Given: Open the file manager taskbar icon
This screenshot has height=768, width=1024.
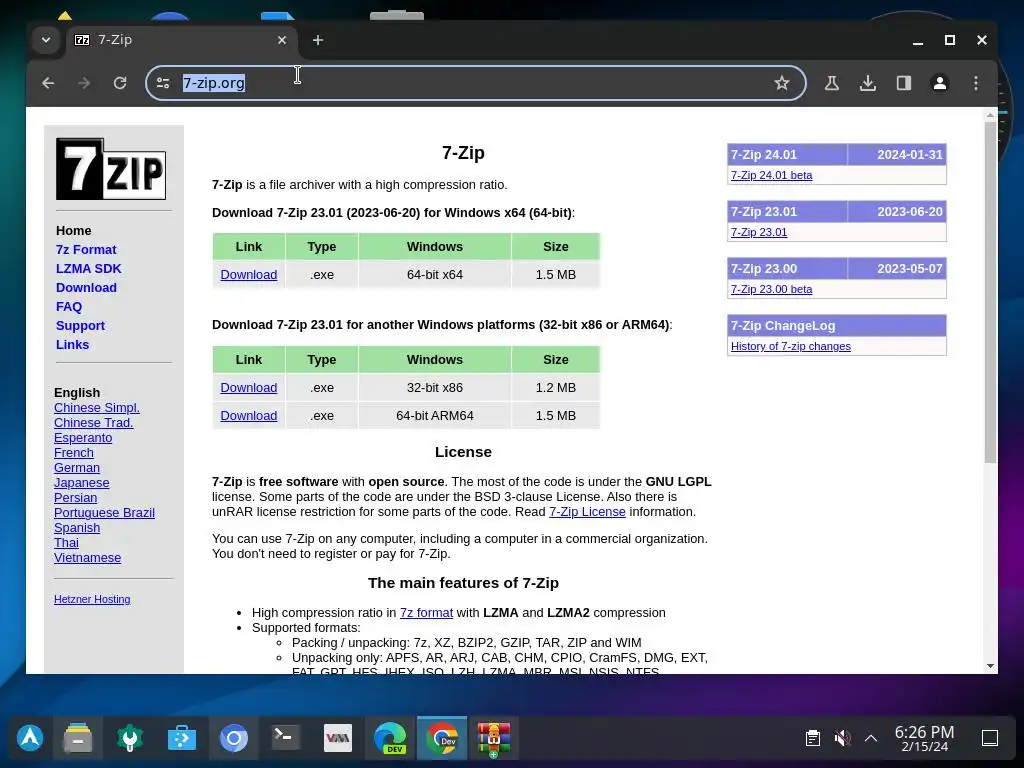Looking at the screenshot, I should tap(78, 738).
